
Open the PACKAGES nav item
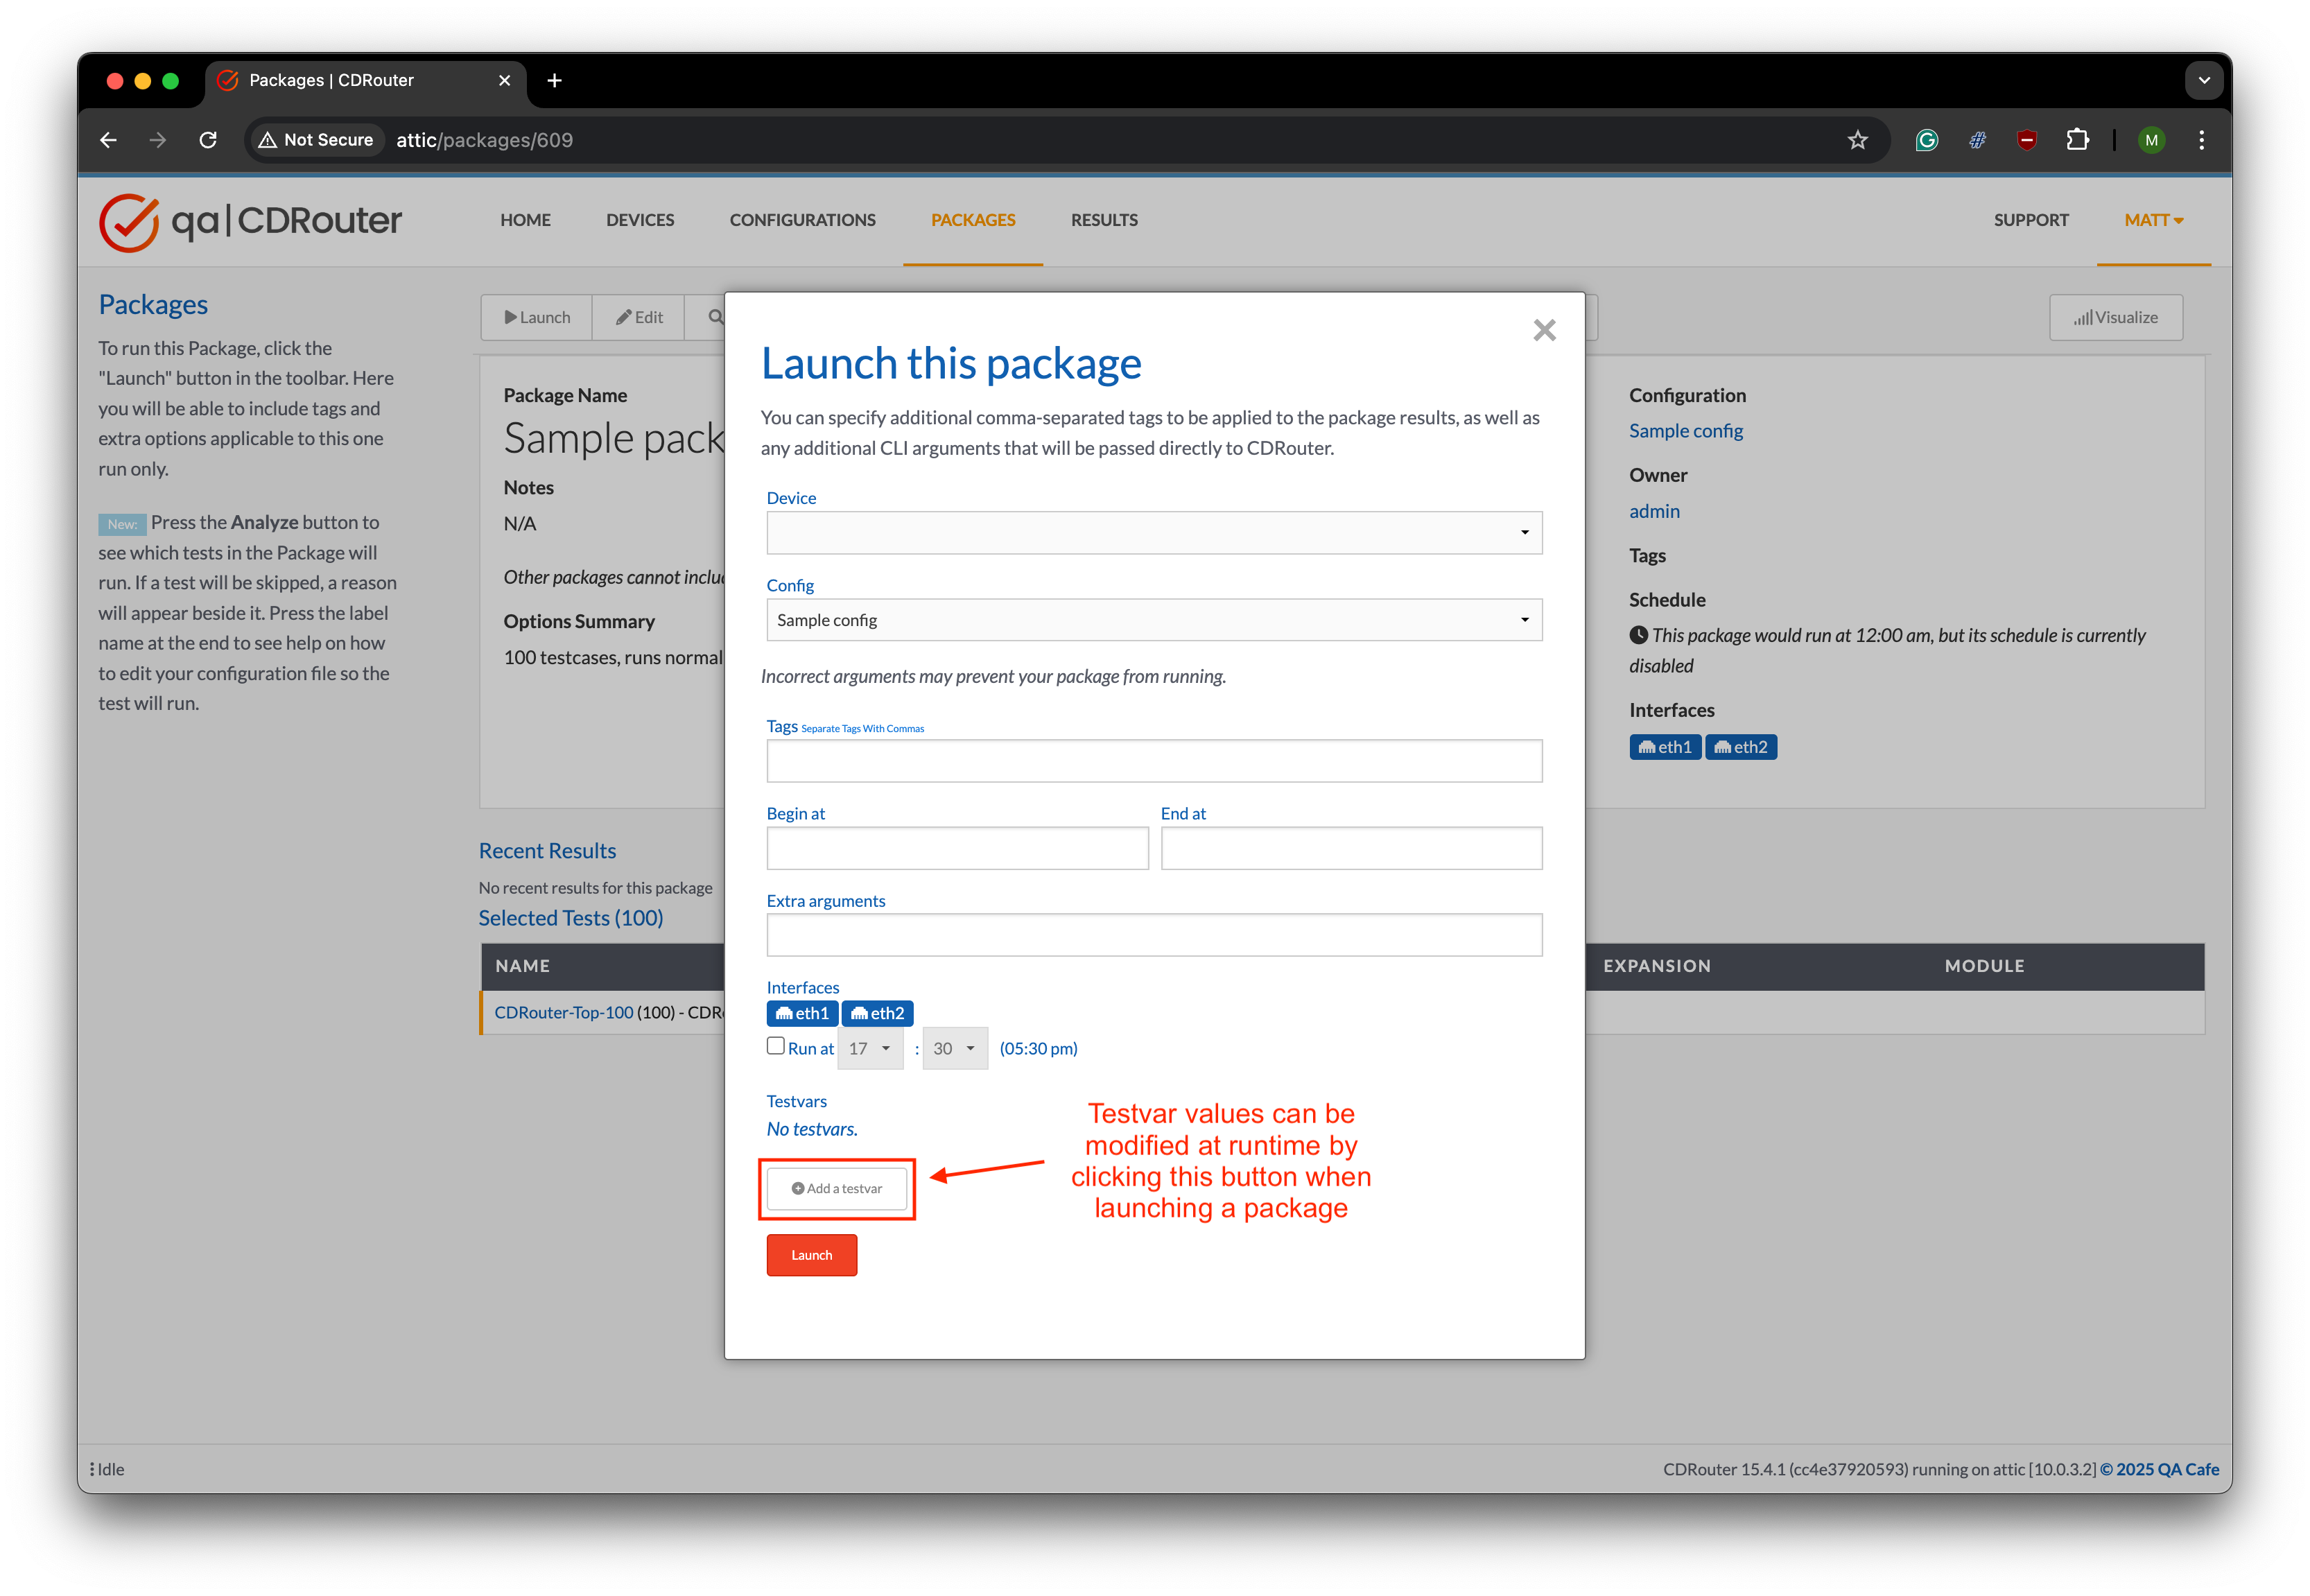tap(973, 220)
